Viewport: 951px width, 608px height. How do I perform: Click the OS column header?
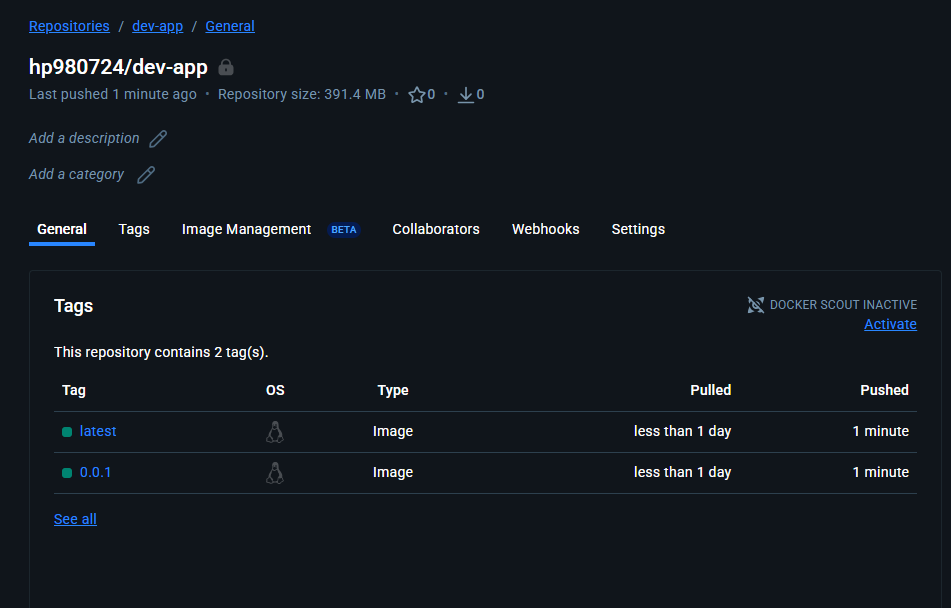point(275,390)
